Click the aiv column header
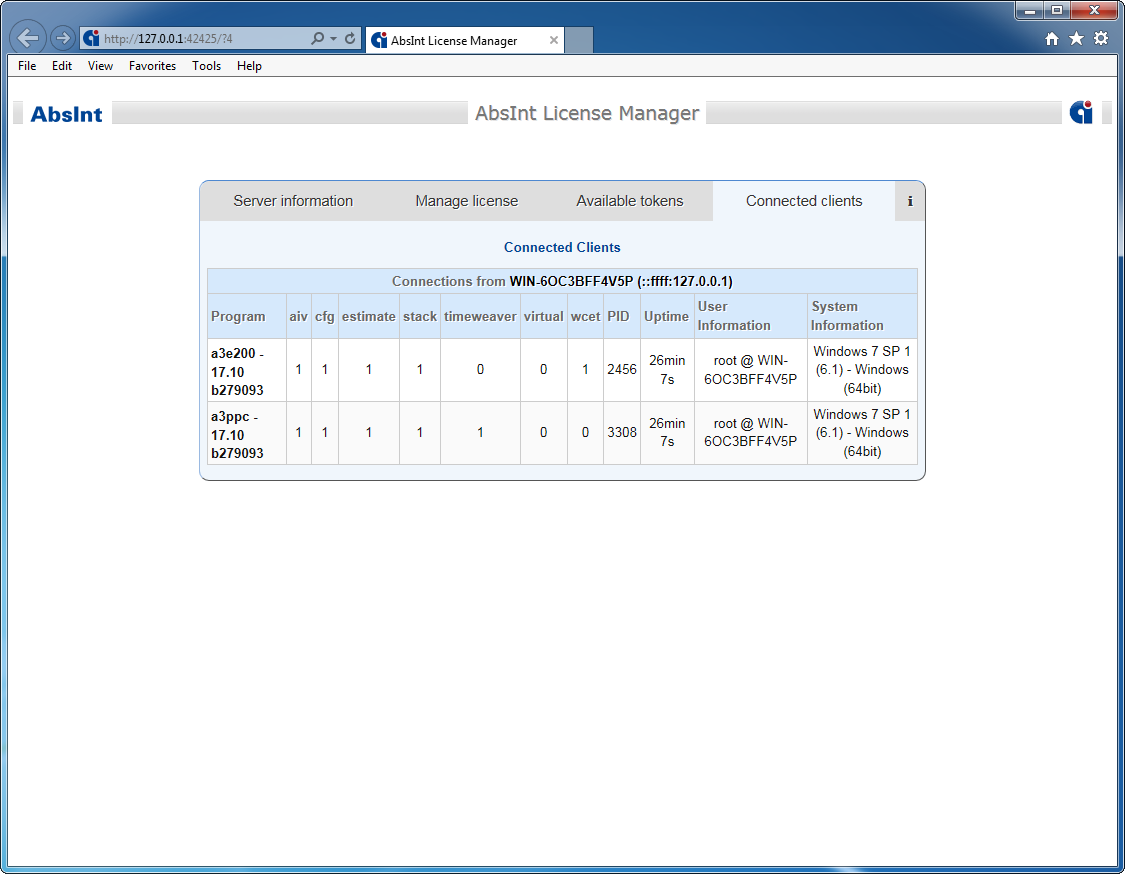 tap(298, 316)
